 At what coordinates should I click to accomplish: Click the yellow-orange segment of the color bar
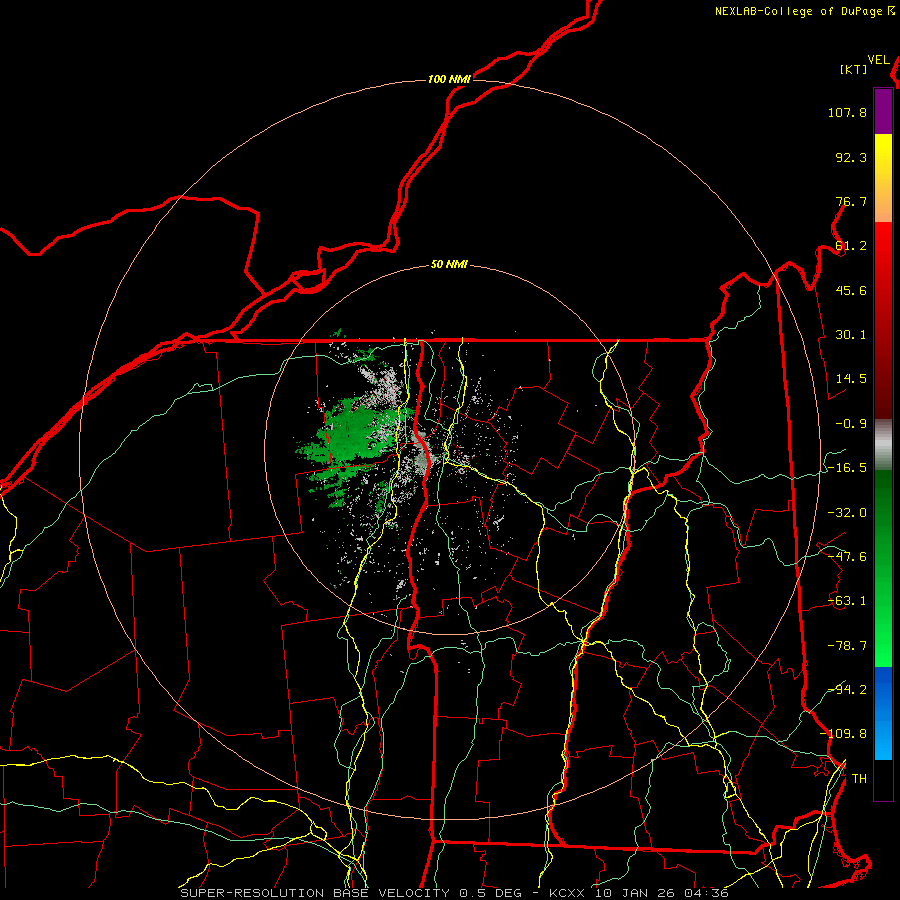point(883,178)
